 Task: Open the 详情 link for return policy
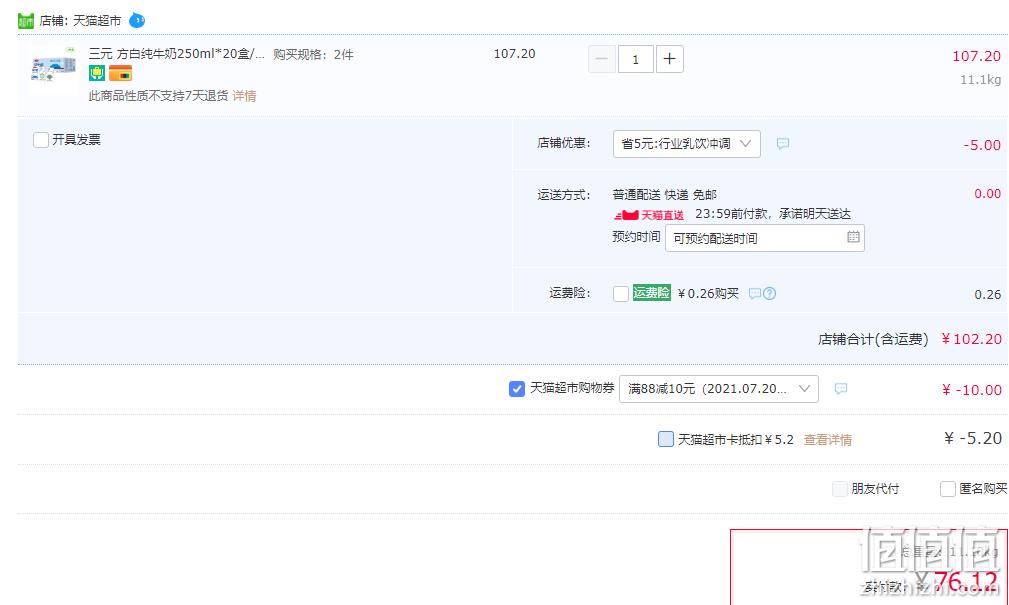(244, 96)
